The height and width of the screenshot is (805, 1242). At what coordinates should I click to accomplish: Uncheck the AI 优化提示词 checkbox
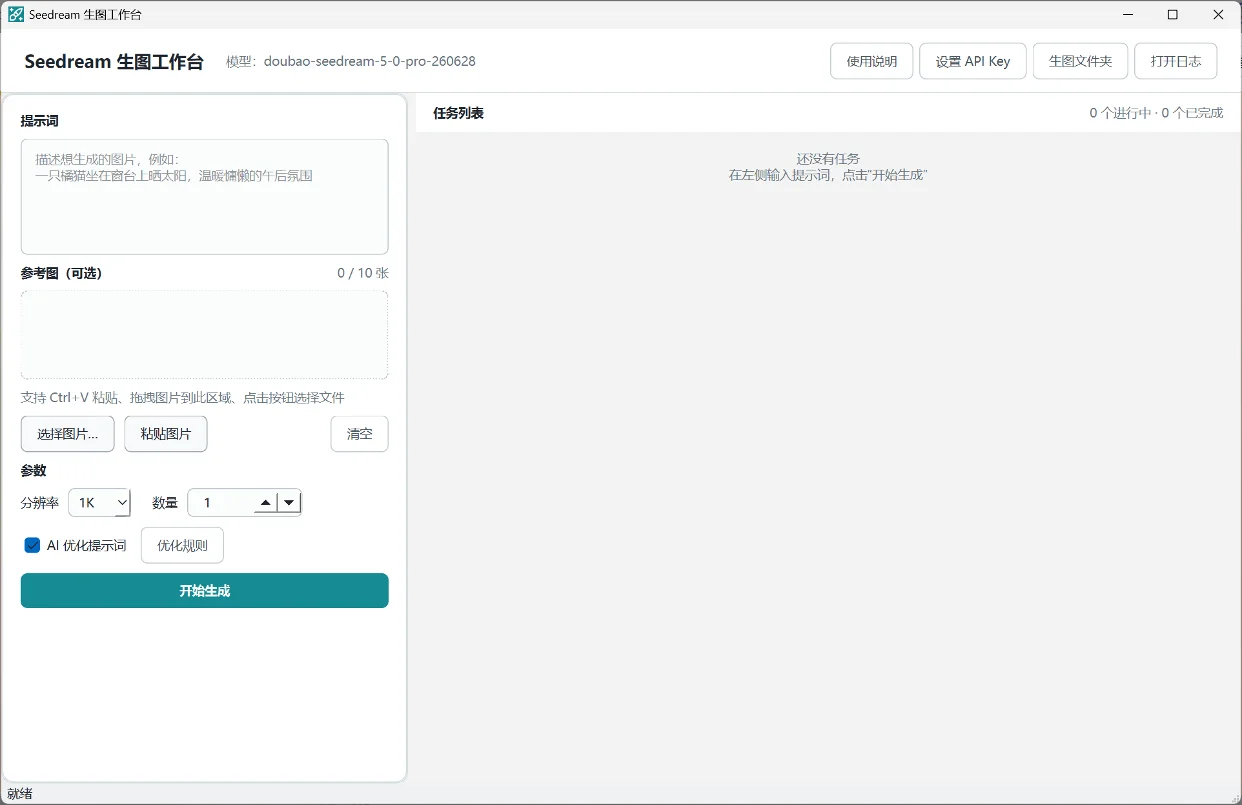pyautogui.click(x=32, y=545)
